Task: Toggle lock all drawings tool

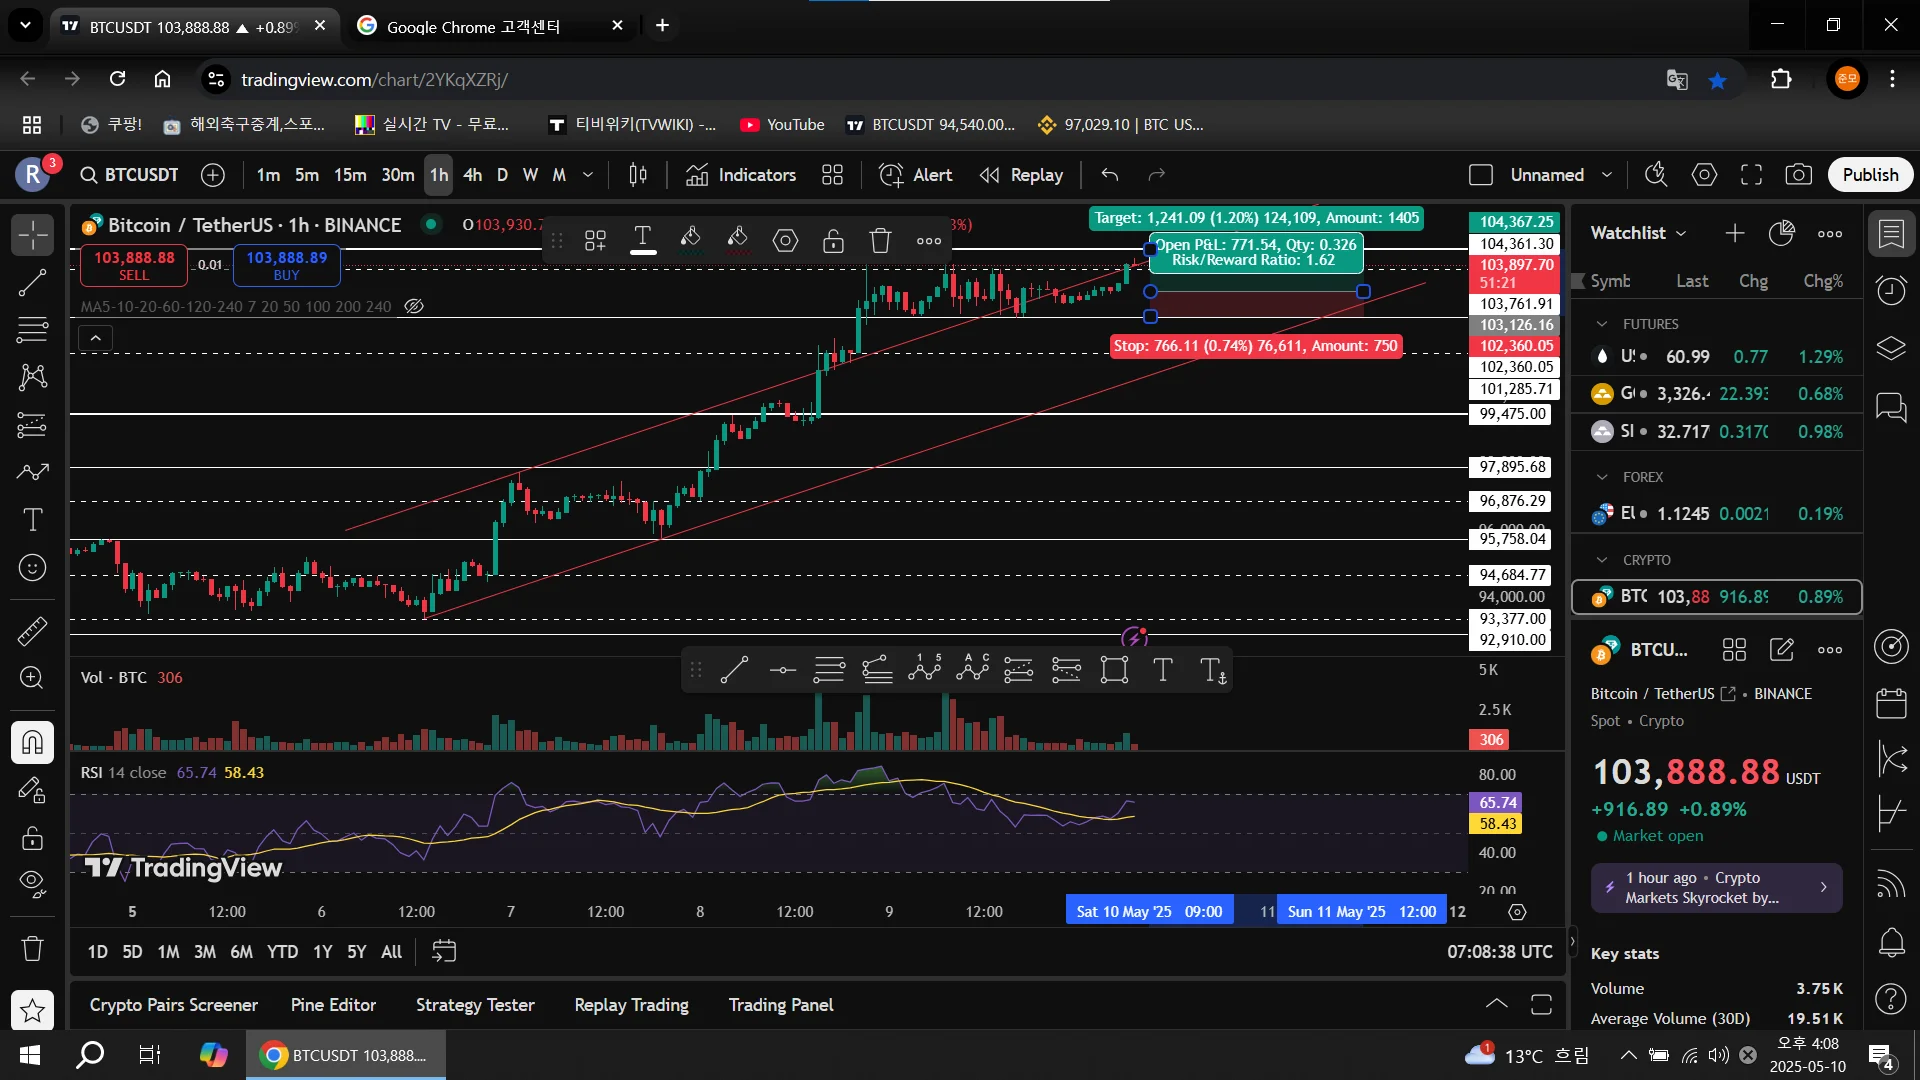Action: point(32,837)
